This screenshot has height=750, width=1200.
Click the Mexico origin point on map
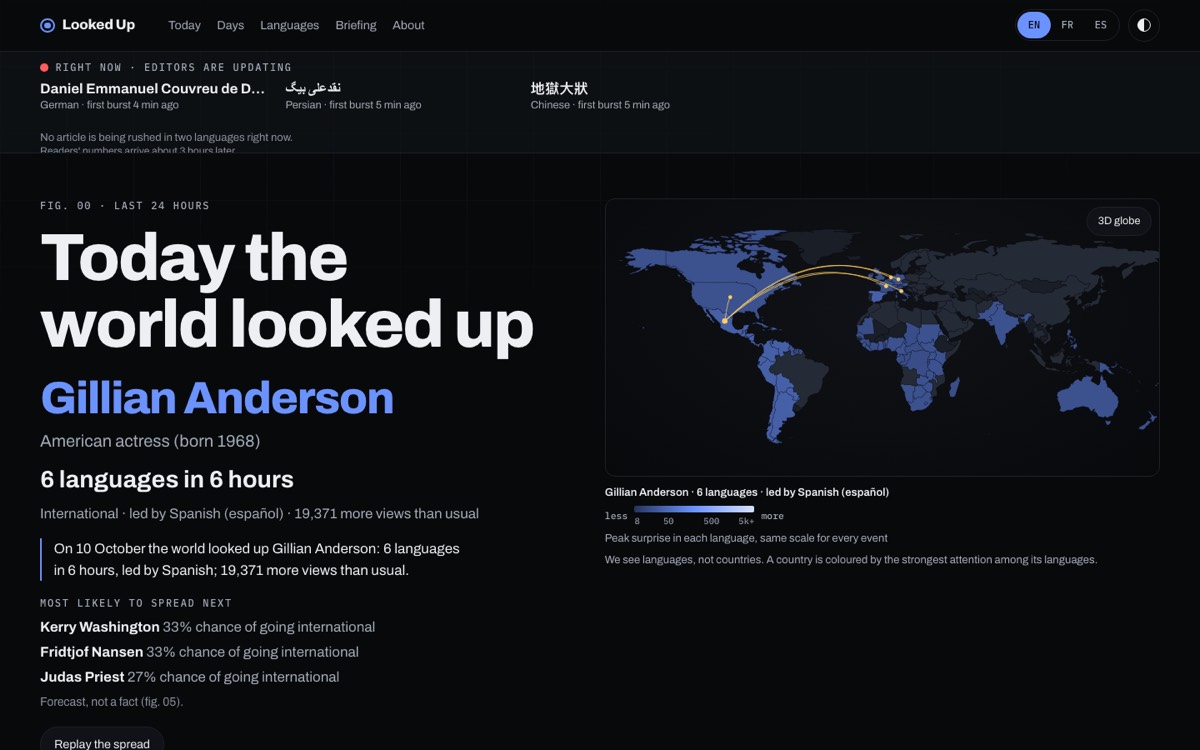(x=724, y=321)
